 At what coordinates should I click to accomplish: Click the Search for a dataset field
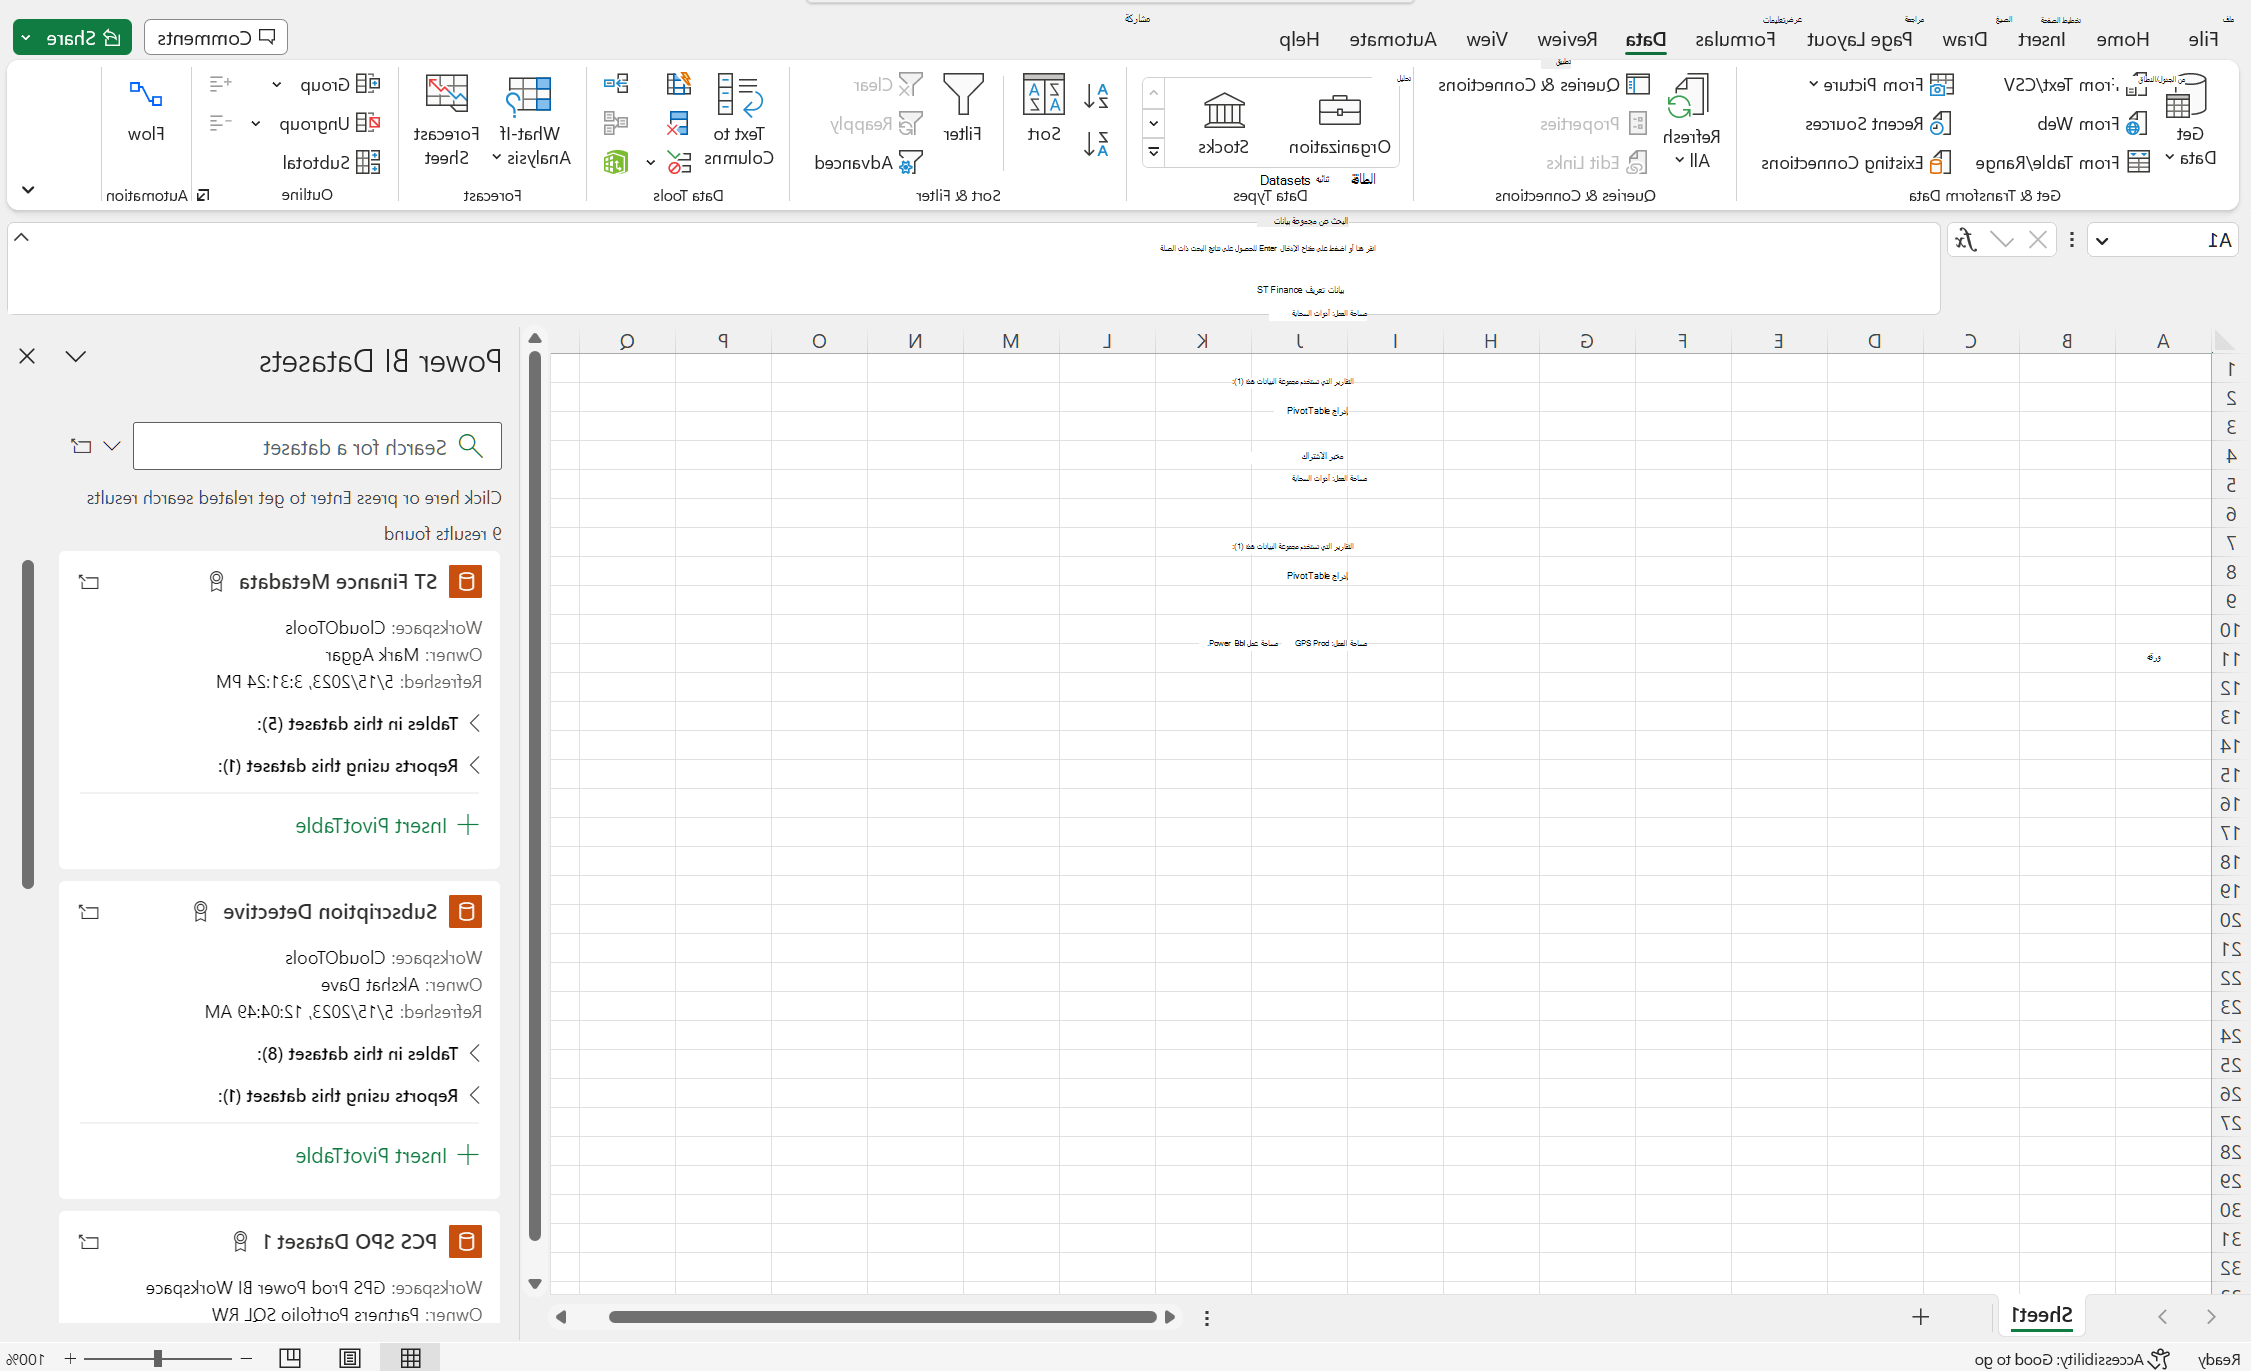coord(318,447)
